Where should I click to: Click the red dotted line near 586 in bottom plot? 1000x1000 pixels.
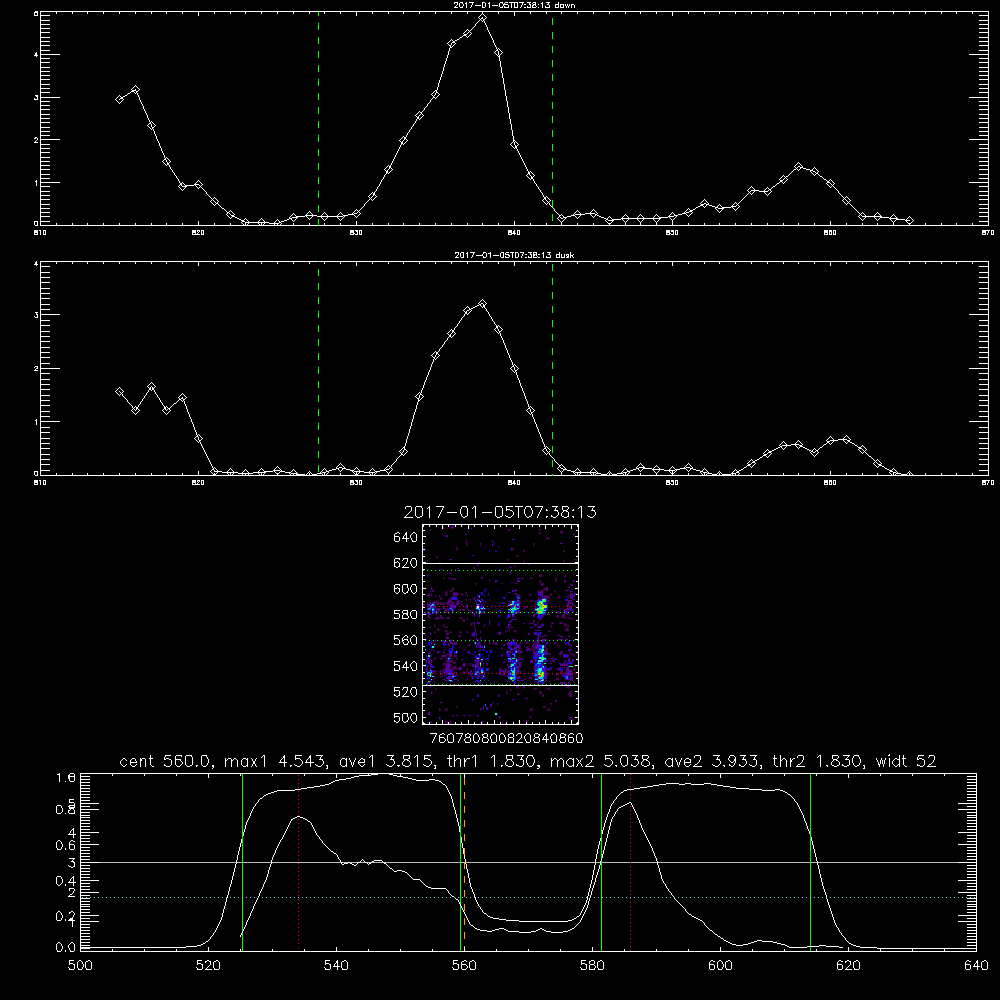click(x=630, y=862)
